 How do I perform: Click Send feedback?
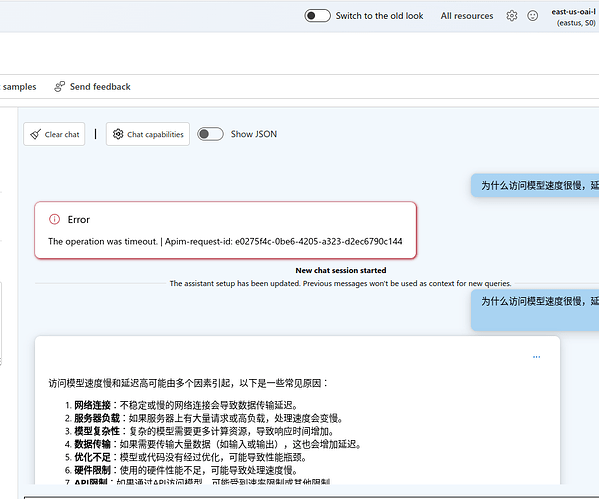click(92, 87)
